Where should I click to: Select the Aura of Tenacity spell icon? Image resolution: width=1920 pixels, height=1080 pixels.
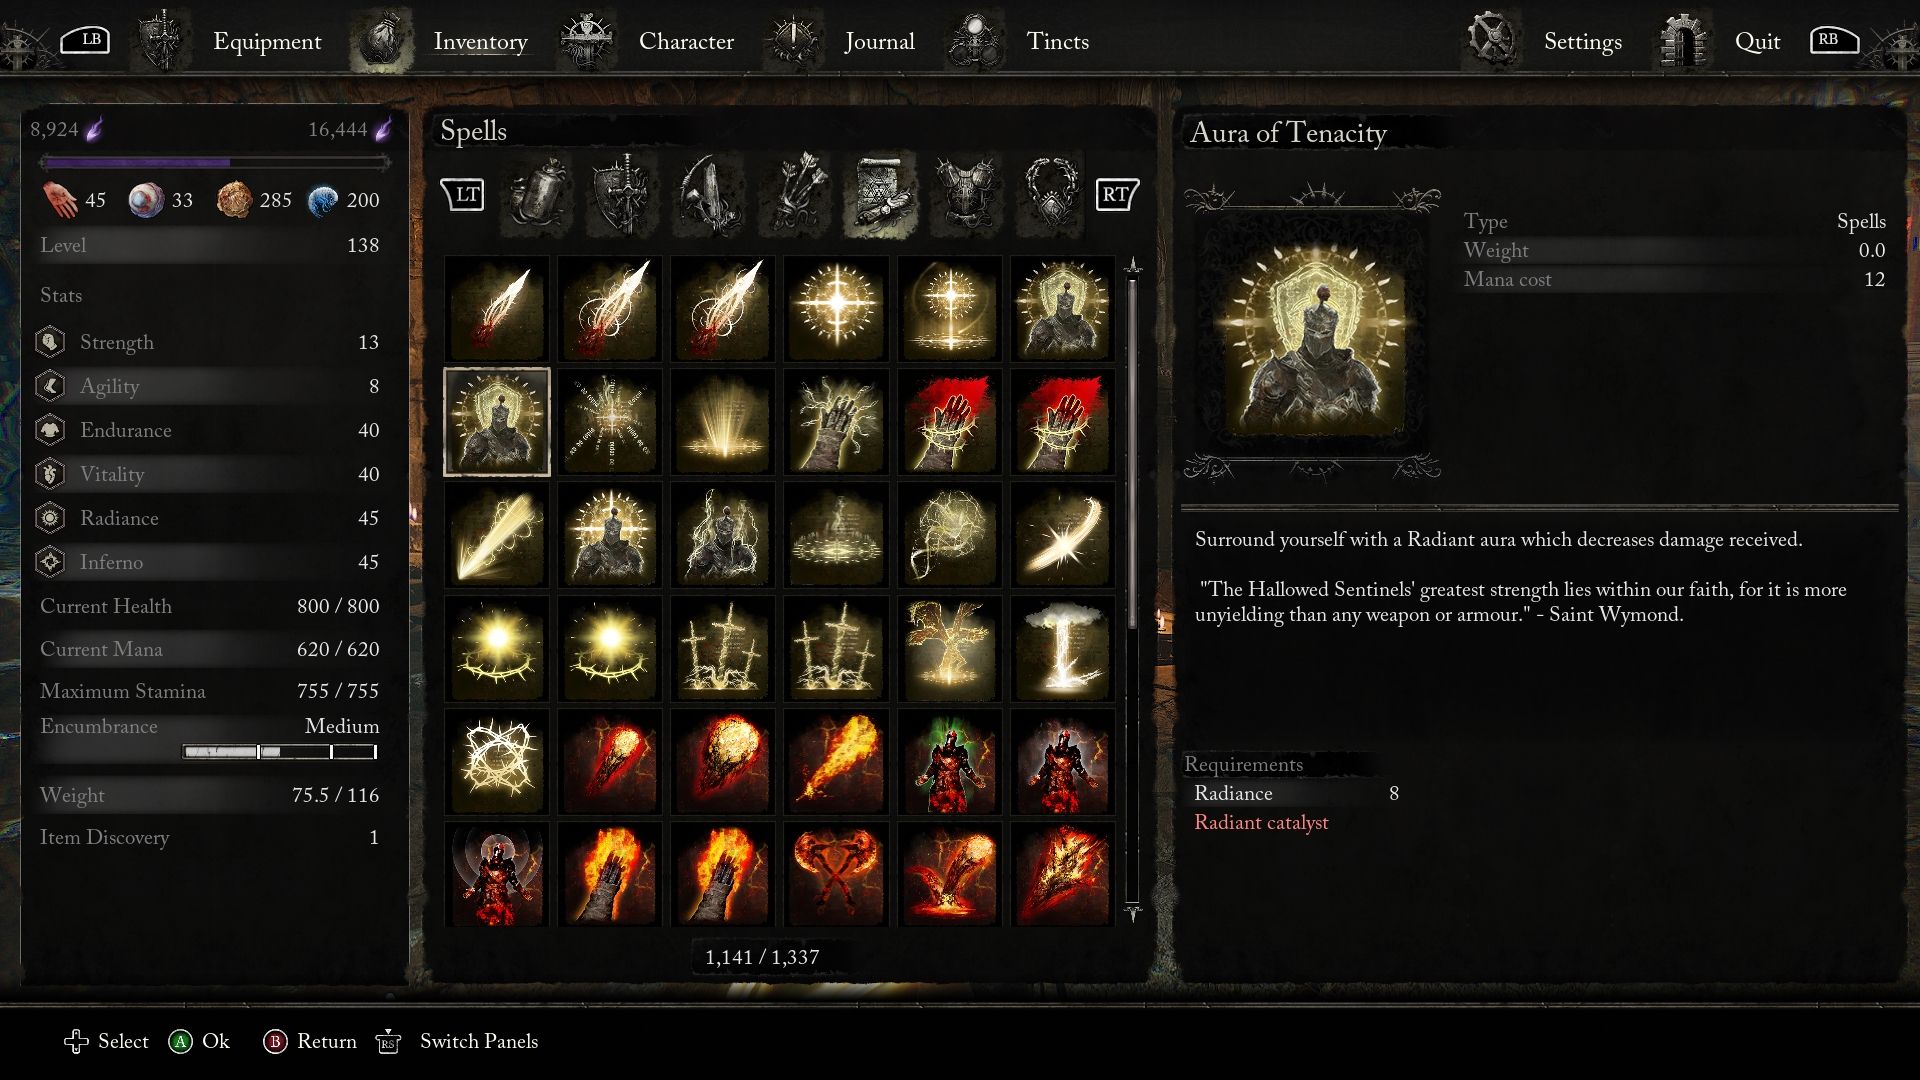(497, 421)
